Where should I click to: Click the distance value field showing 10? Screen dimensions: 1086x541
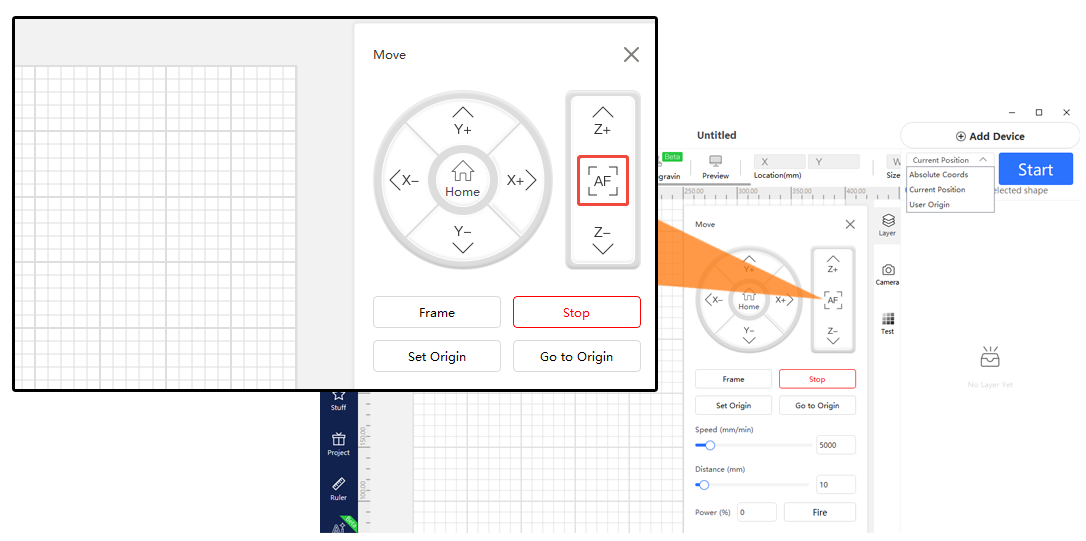point(836,485)
